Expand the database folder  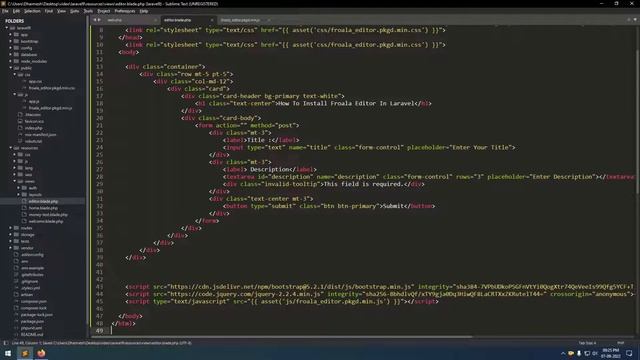(x=11, y=55)
